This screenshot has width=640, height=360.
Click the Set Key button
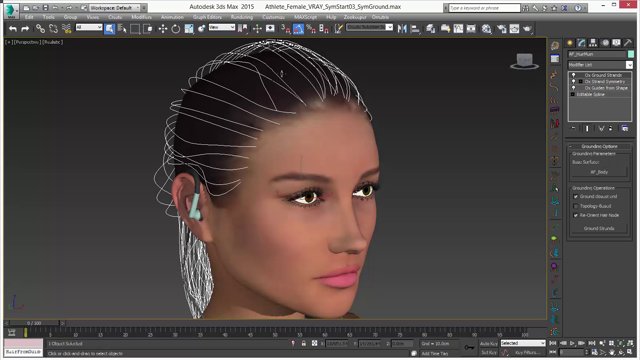coord(489,352)
